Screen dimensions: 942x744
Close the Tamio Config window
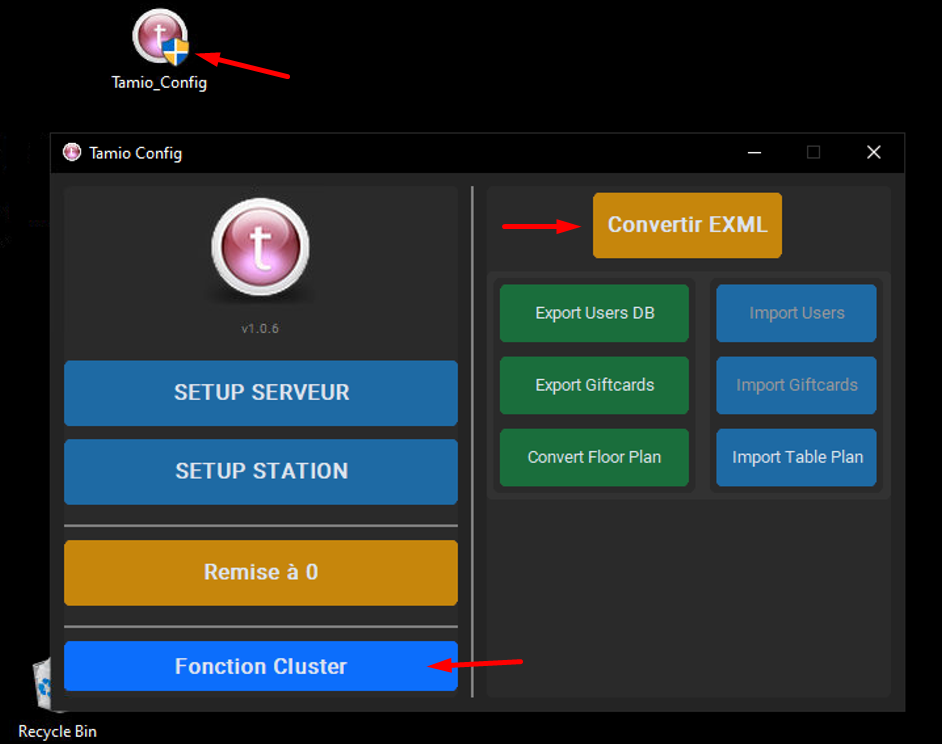click(x=874, y=153)
